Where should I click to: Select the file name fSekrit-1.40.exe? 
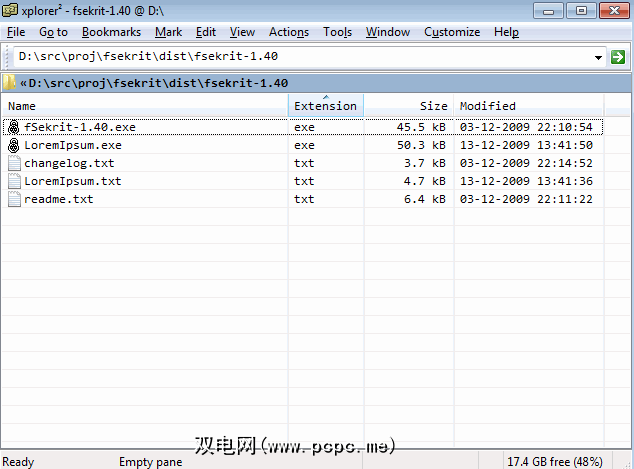click(x=80, y=127)
